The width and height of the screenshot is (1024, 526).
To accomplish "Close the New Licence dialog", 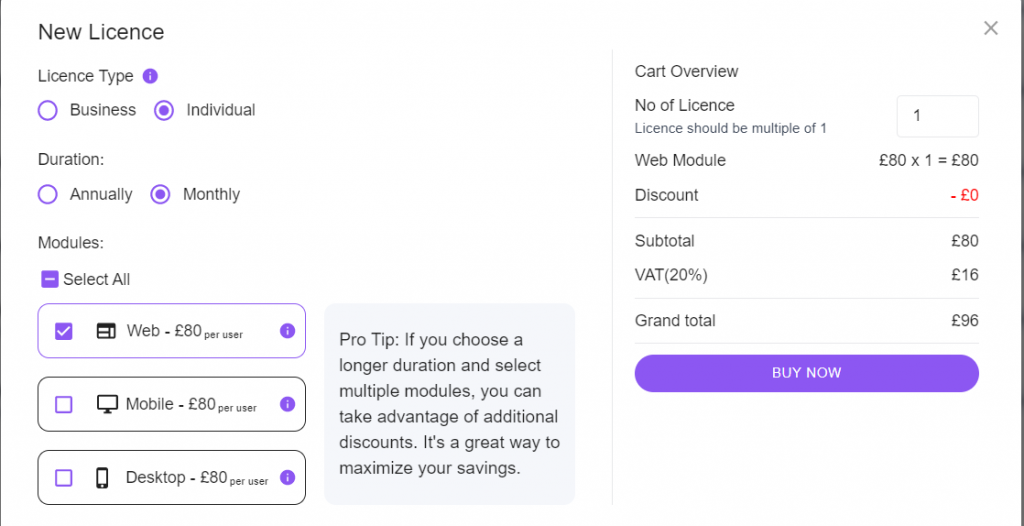I will click(x=991, y=28).
